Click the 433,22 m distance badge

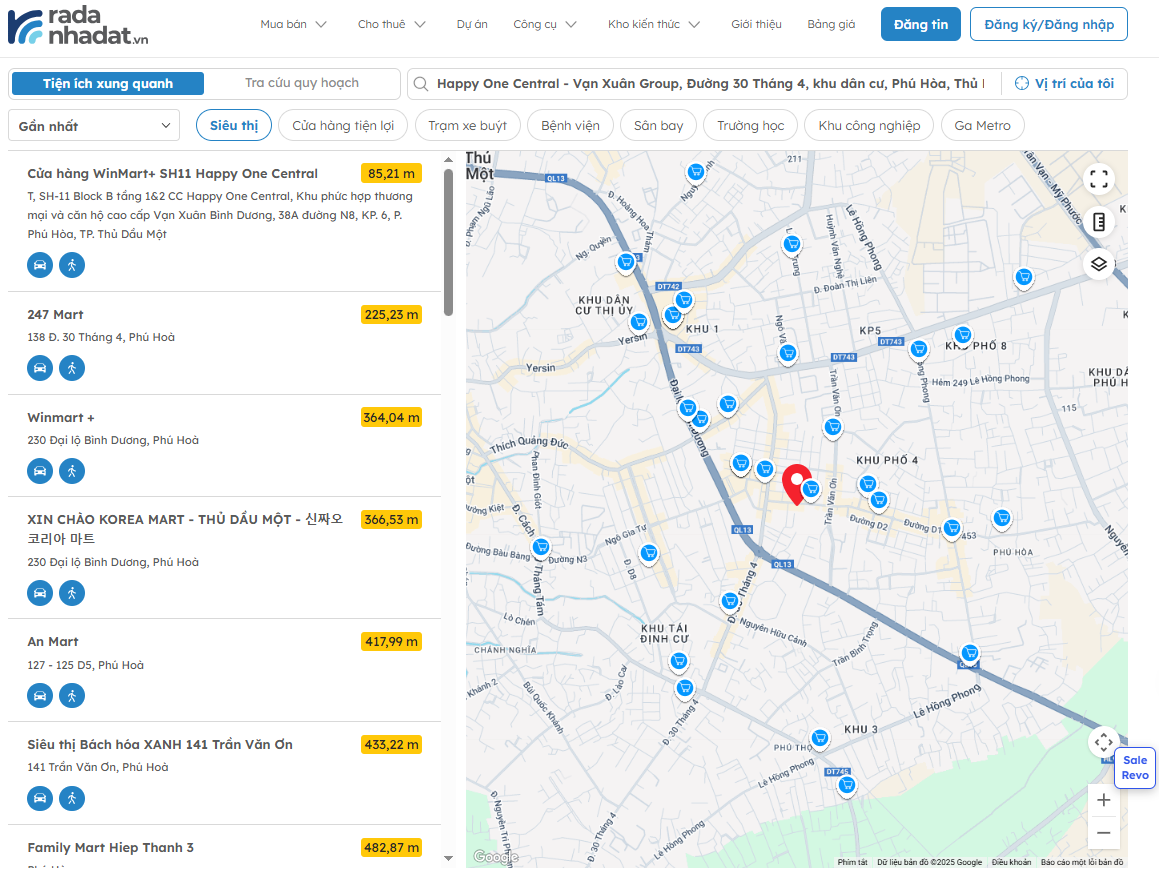click(x=391, y=744)
